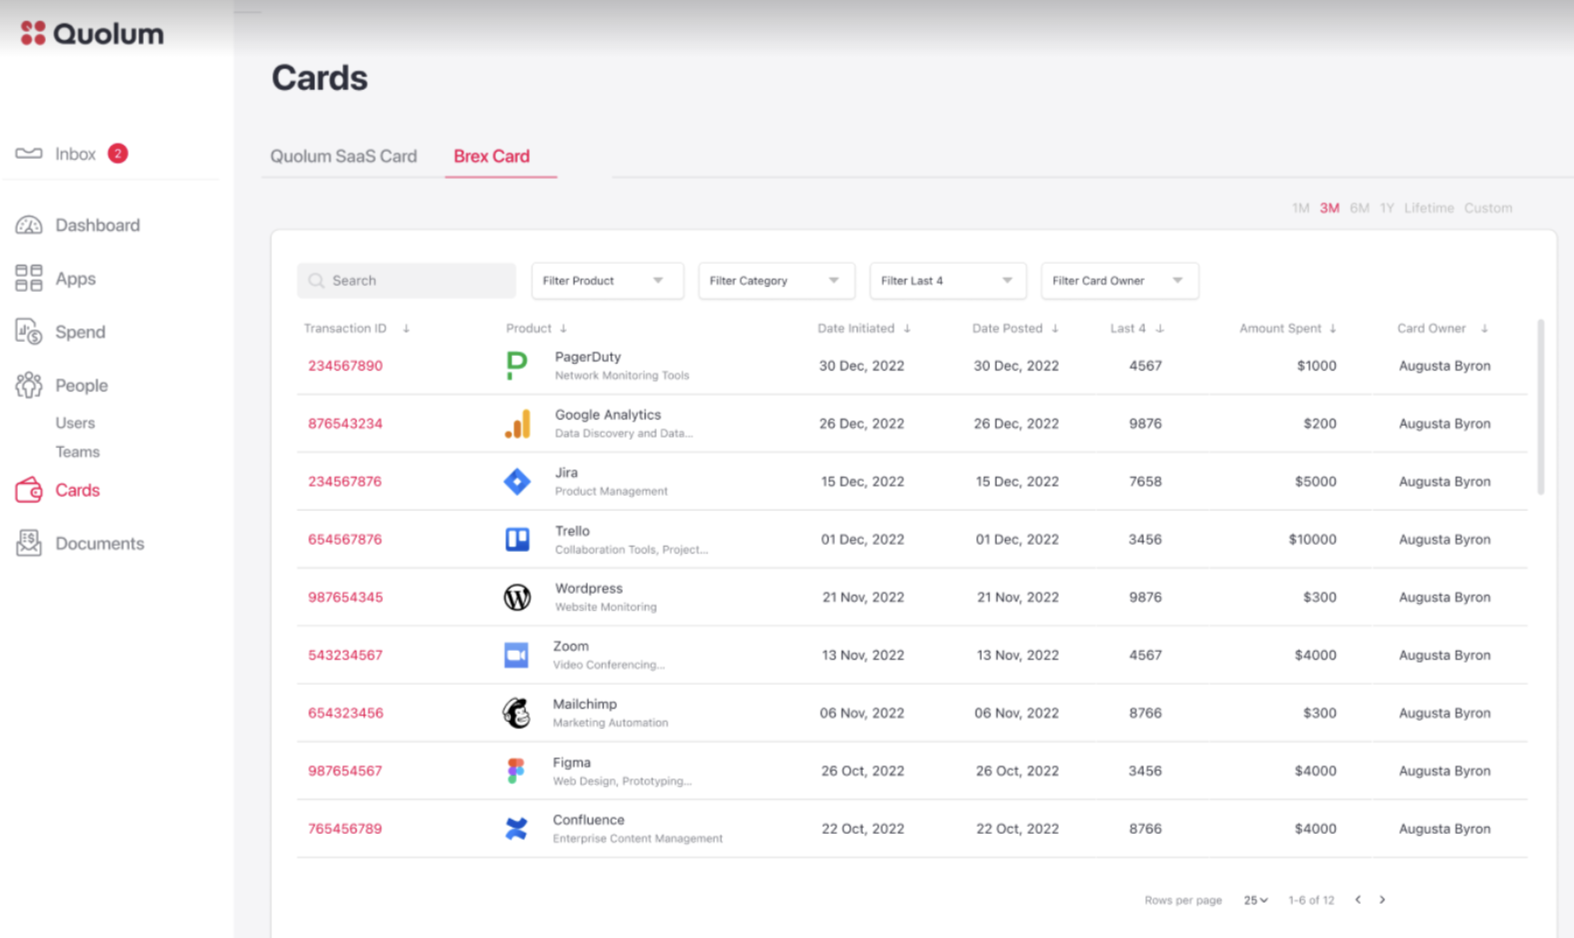Click the Apps grid icon

click(29, 278)
